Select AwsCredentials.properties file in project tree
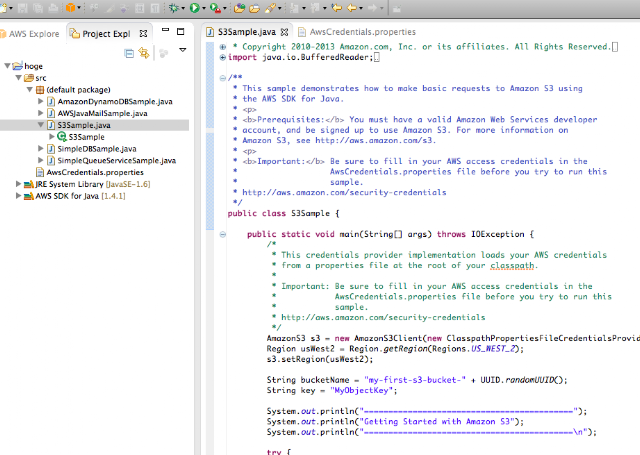The image size is (640, 455). pyautogui.click(x=95, y=172)
